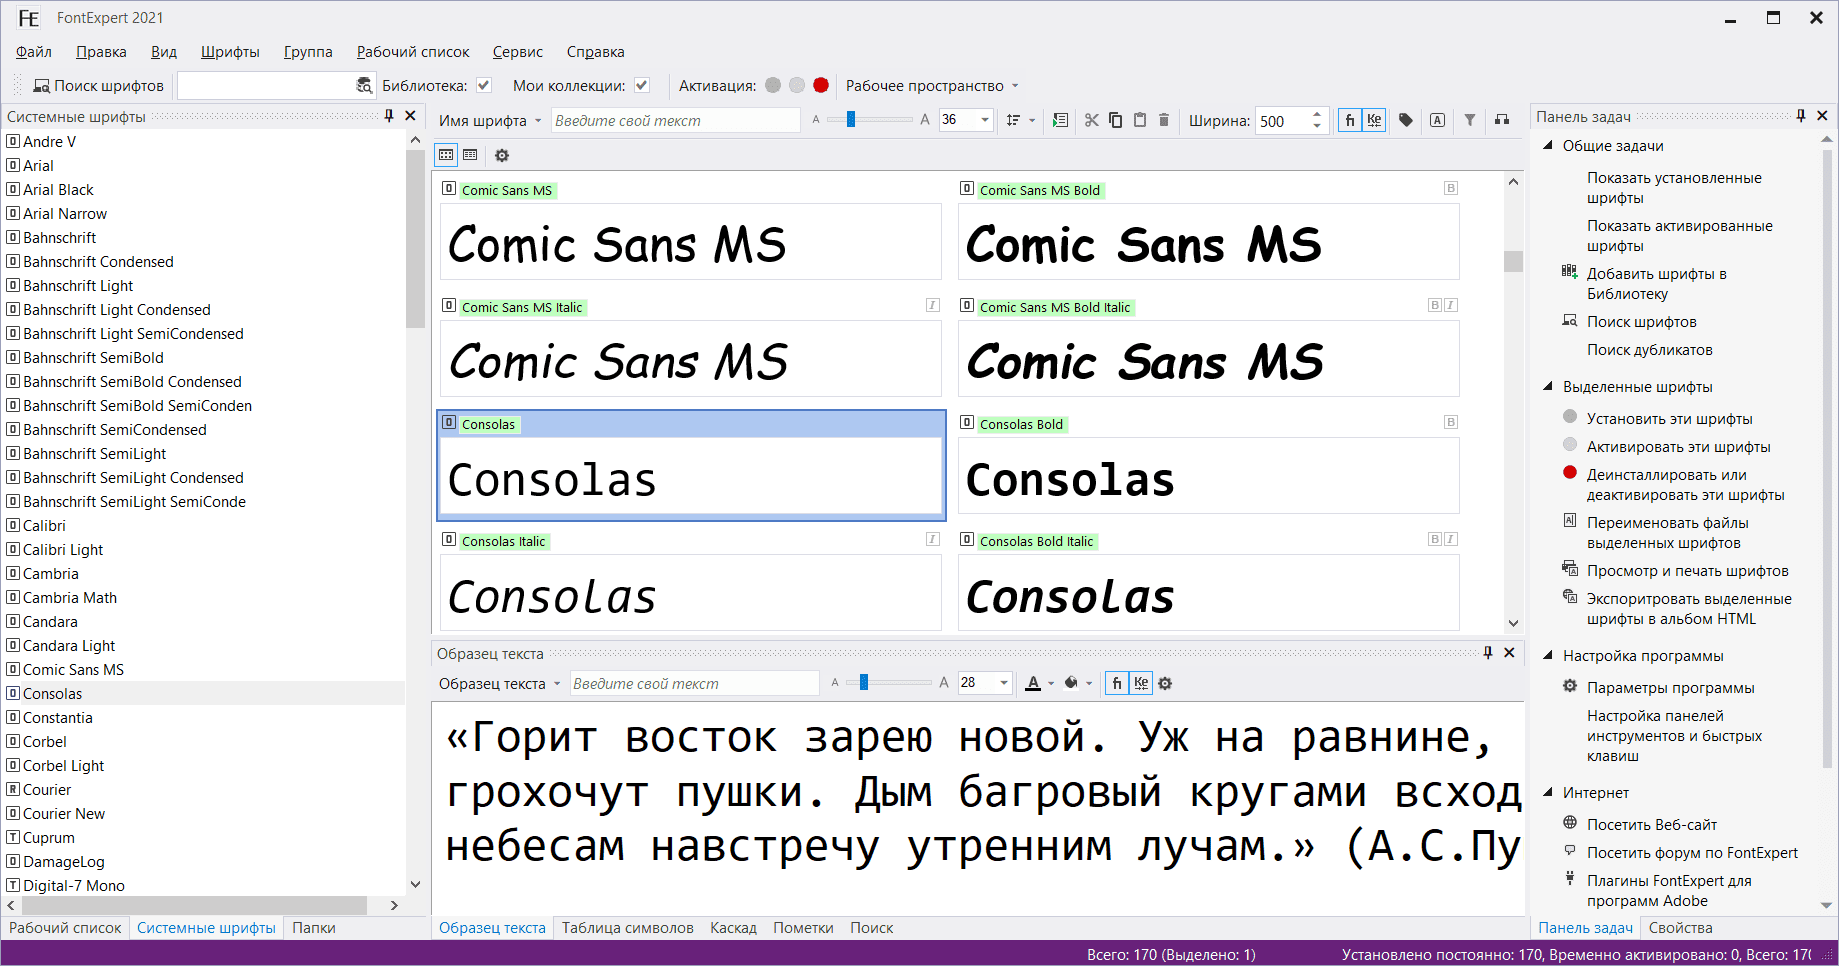
Task: Click the font preview text input field
Action: click(x=675, y=121)
